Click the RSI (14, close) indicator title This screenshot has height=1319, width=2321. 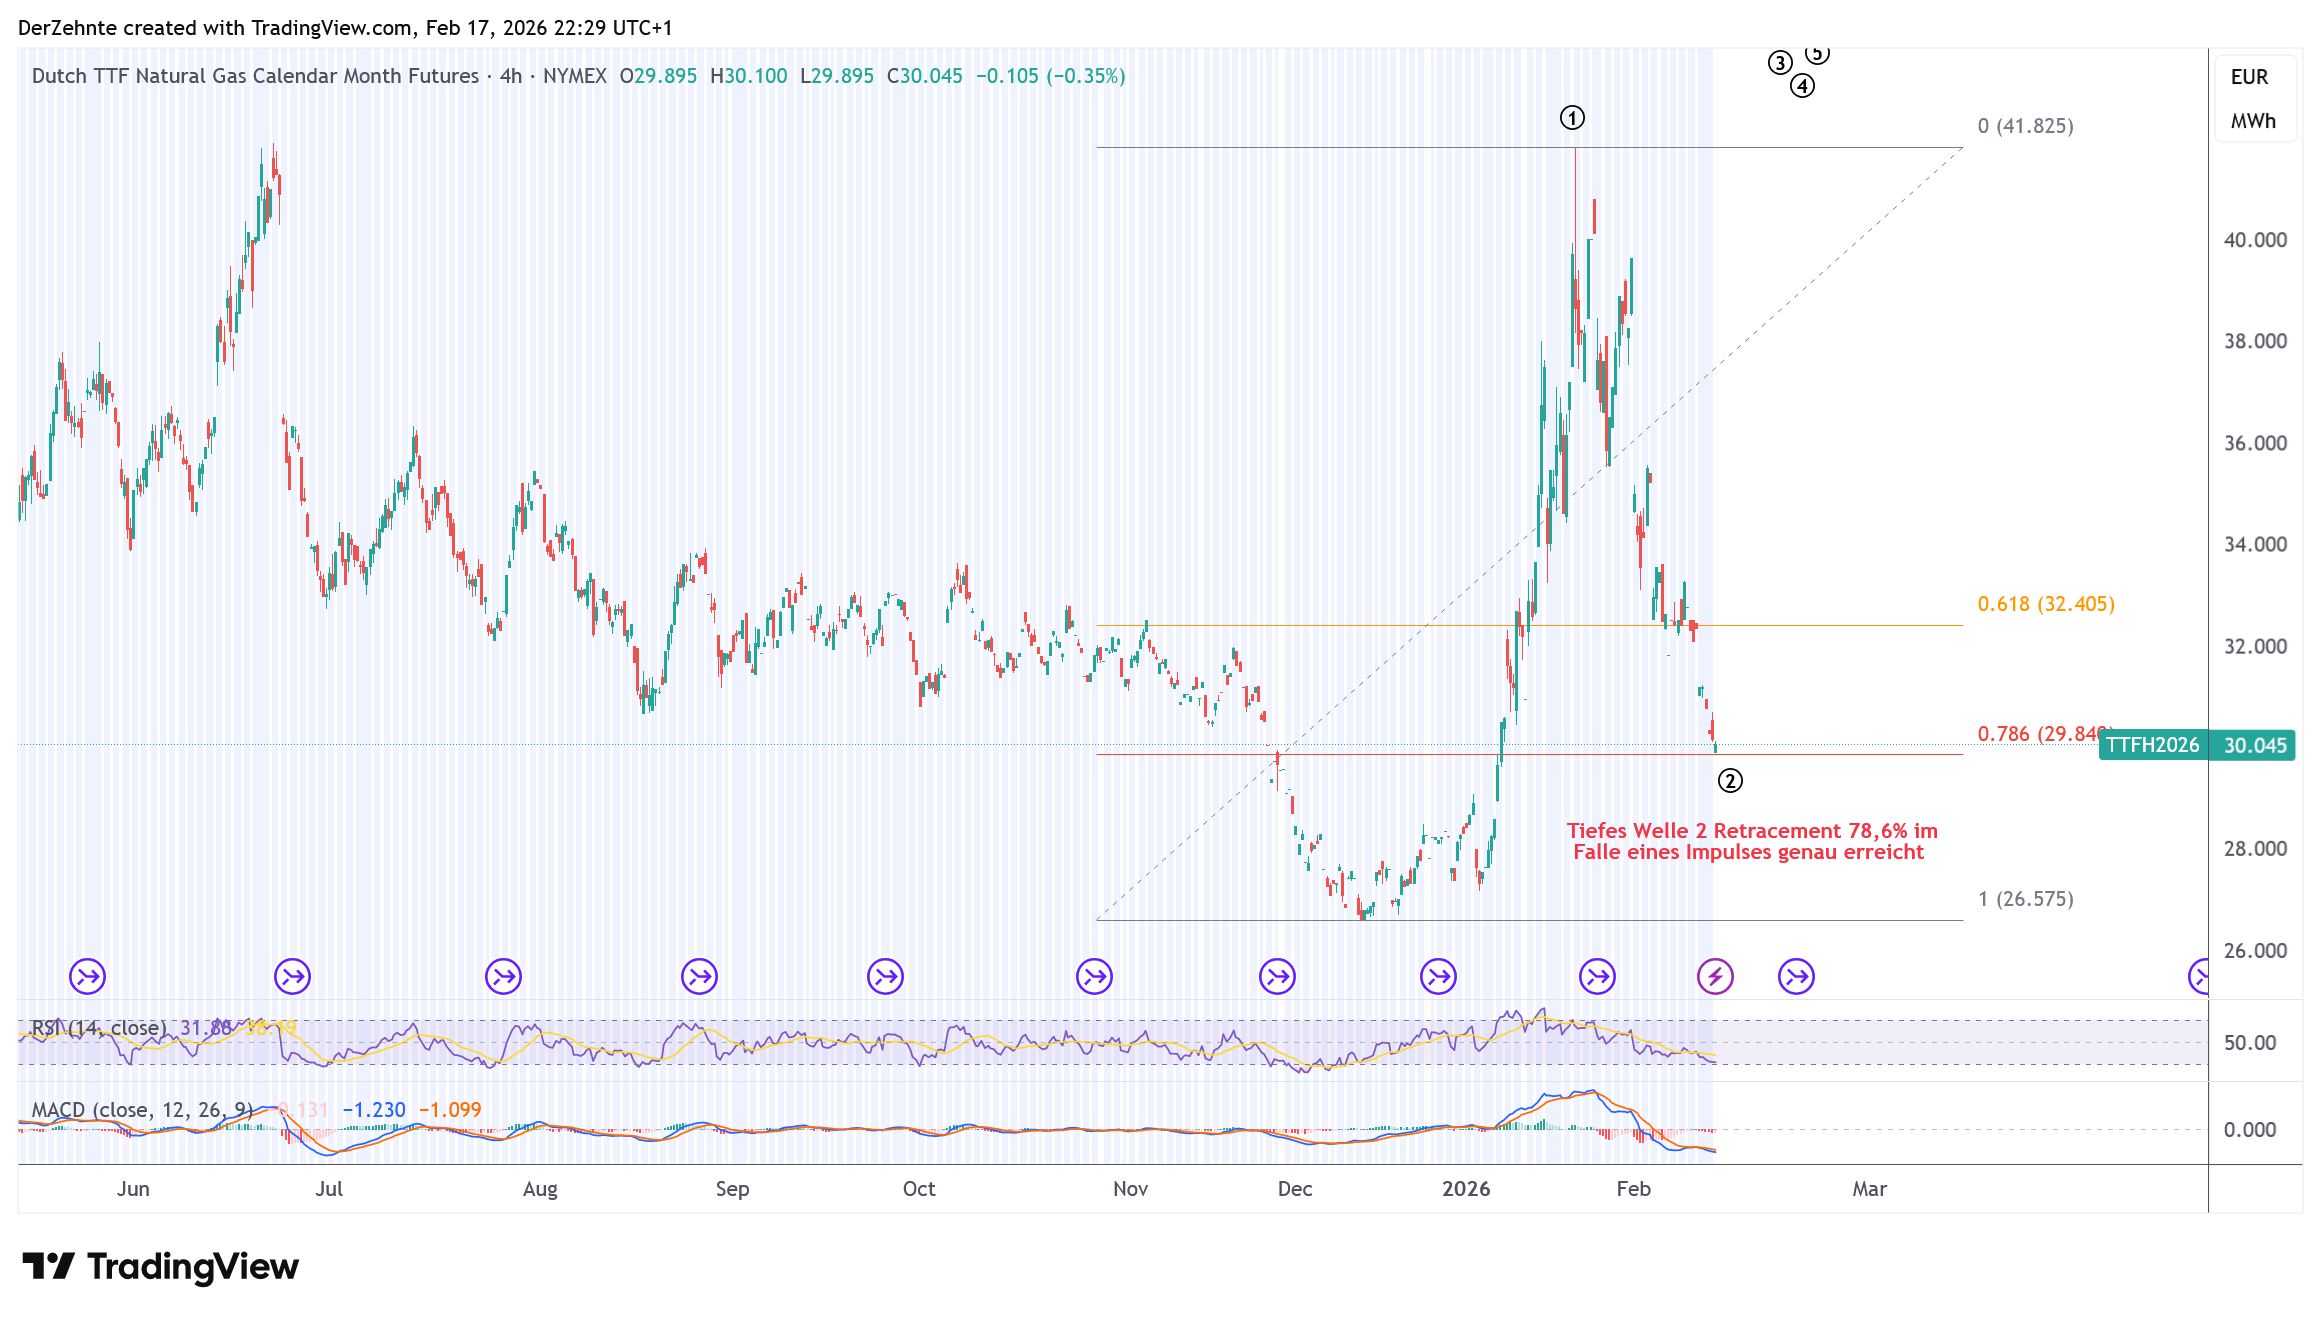[98, 1028]
